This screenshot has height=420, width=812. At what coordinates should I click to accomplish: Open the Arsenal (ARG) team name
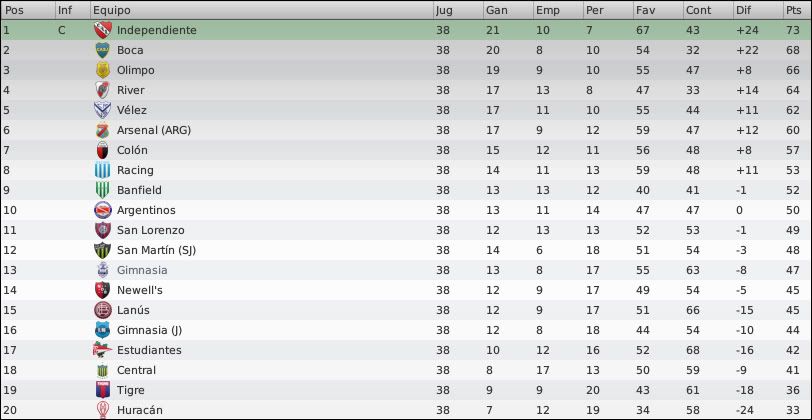[154, 131]
